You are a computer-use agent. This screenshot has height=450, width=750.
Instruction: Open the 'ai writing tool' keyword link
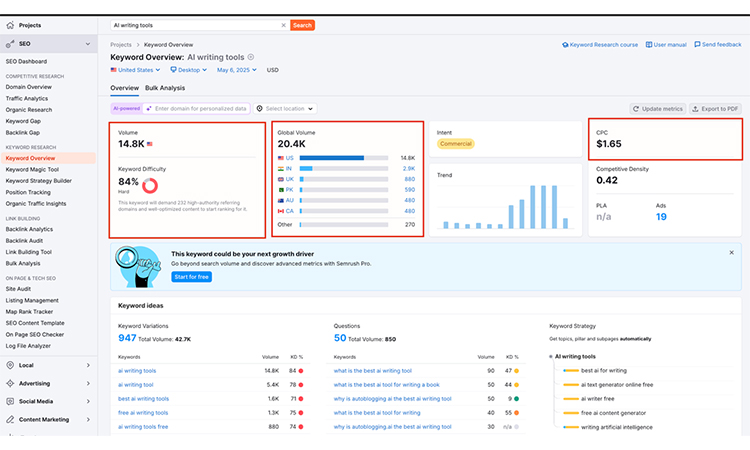point(136,384)
